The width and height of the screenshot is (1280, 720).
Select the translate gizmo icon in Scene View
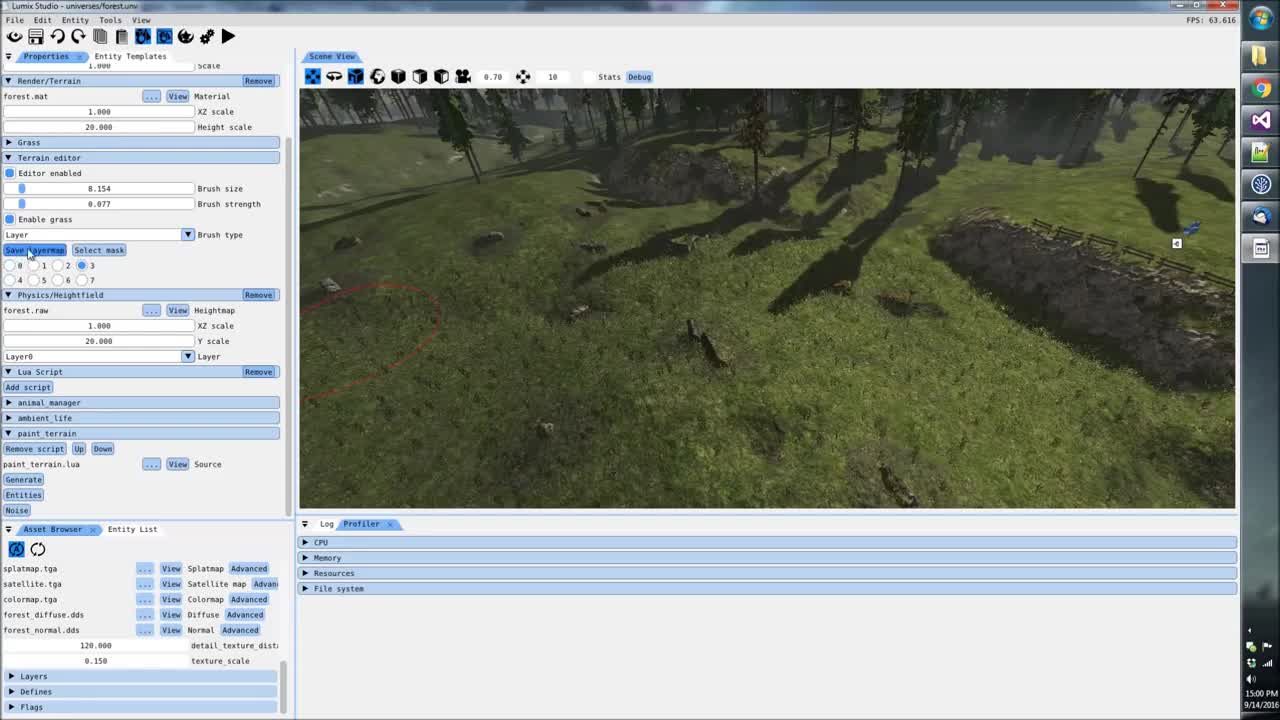pos(312,77)
